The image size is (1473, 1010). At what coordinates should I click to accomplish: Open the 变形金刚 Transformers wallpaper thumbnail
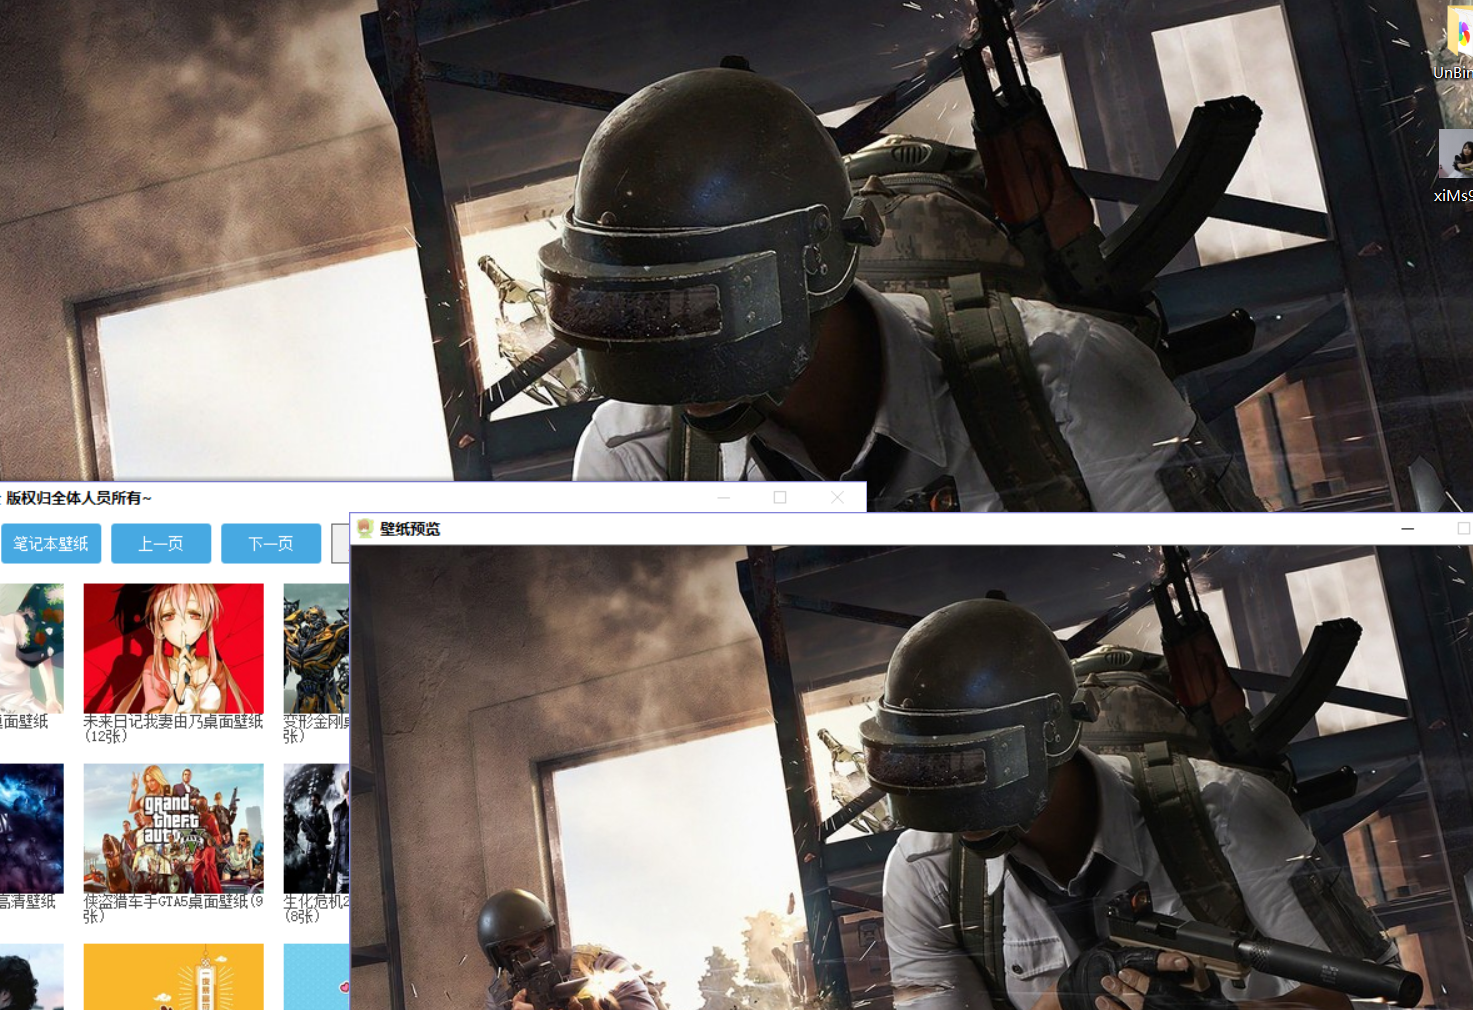(316, 648)
